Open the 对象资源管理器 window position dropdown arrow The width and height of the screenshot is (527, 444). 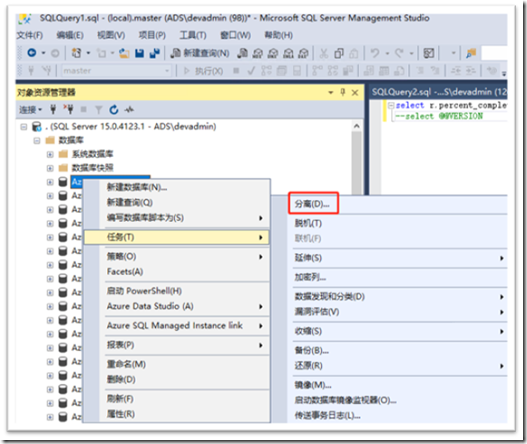pos(331,92)
